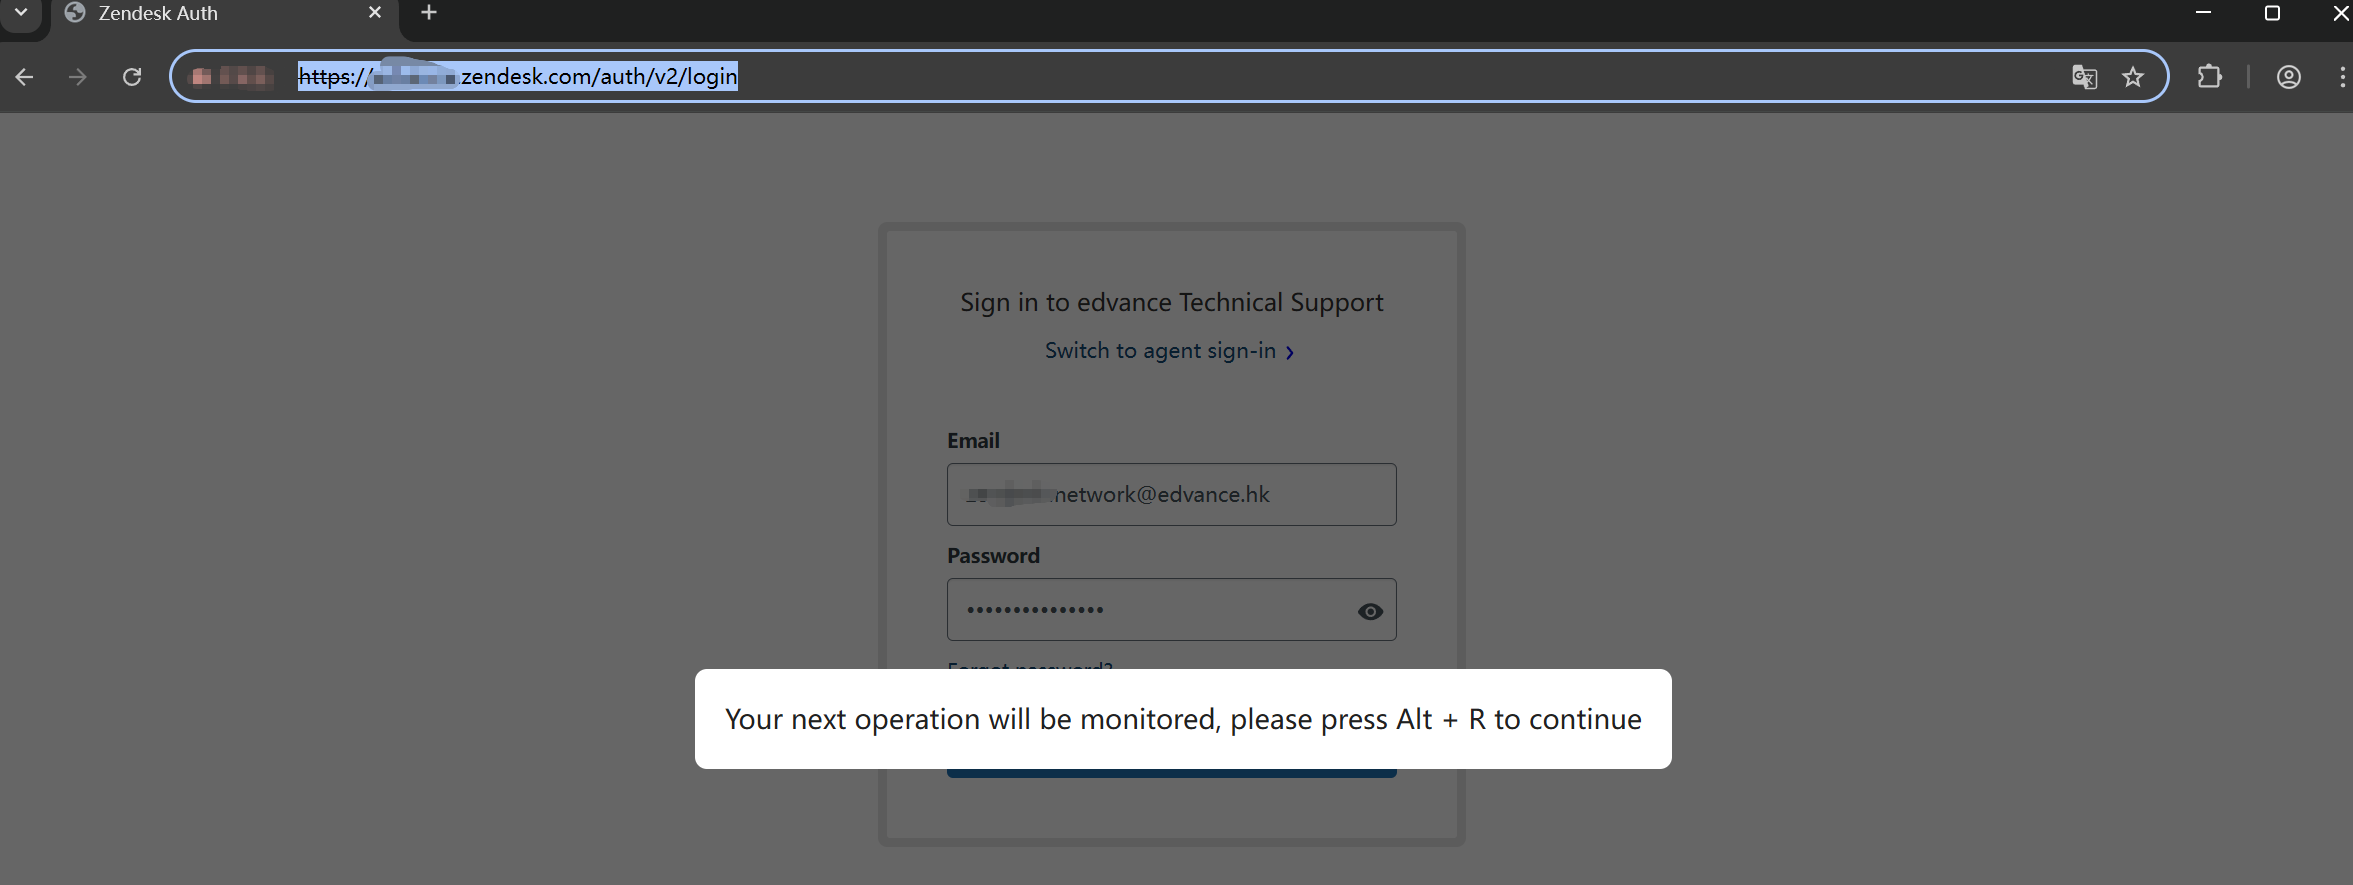Screen dimensions: 2353x885
Task: Click Switch to agent sign-in link
Action: tap(1160, 351)
